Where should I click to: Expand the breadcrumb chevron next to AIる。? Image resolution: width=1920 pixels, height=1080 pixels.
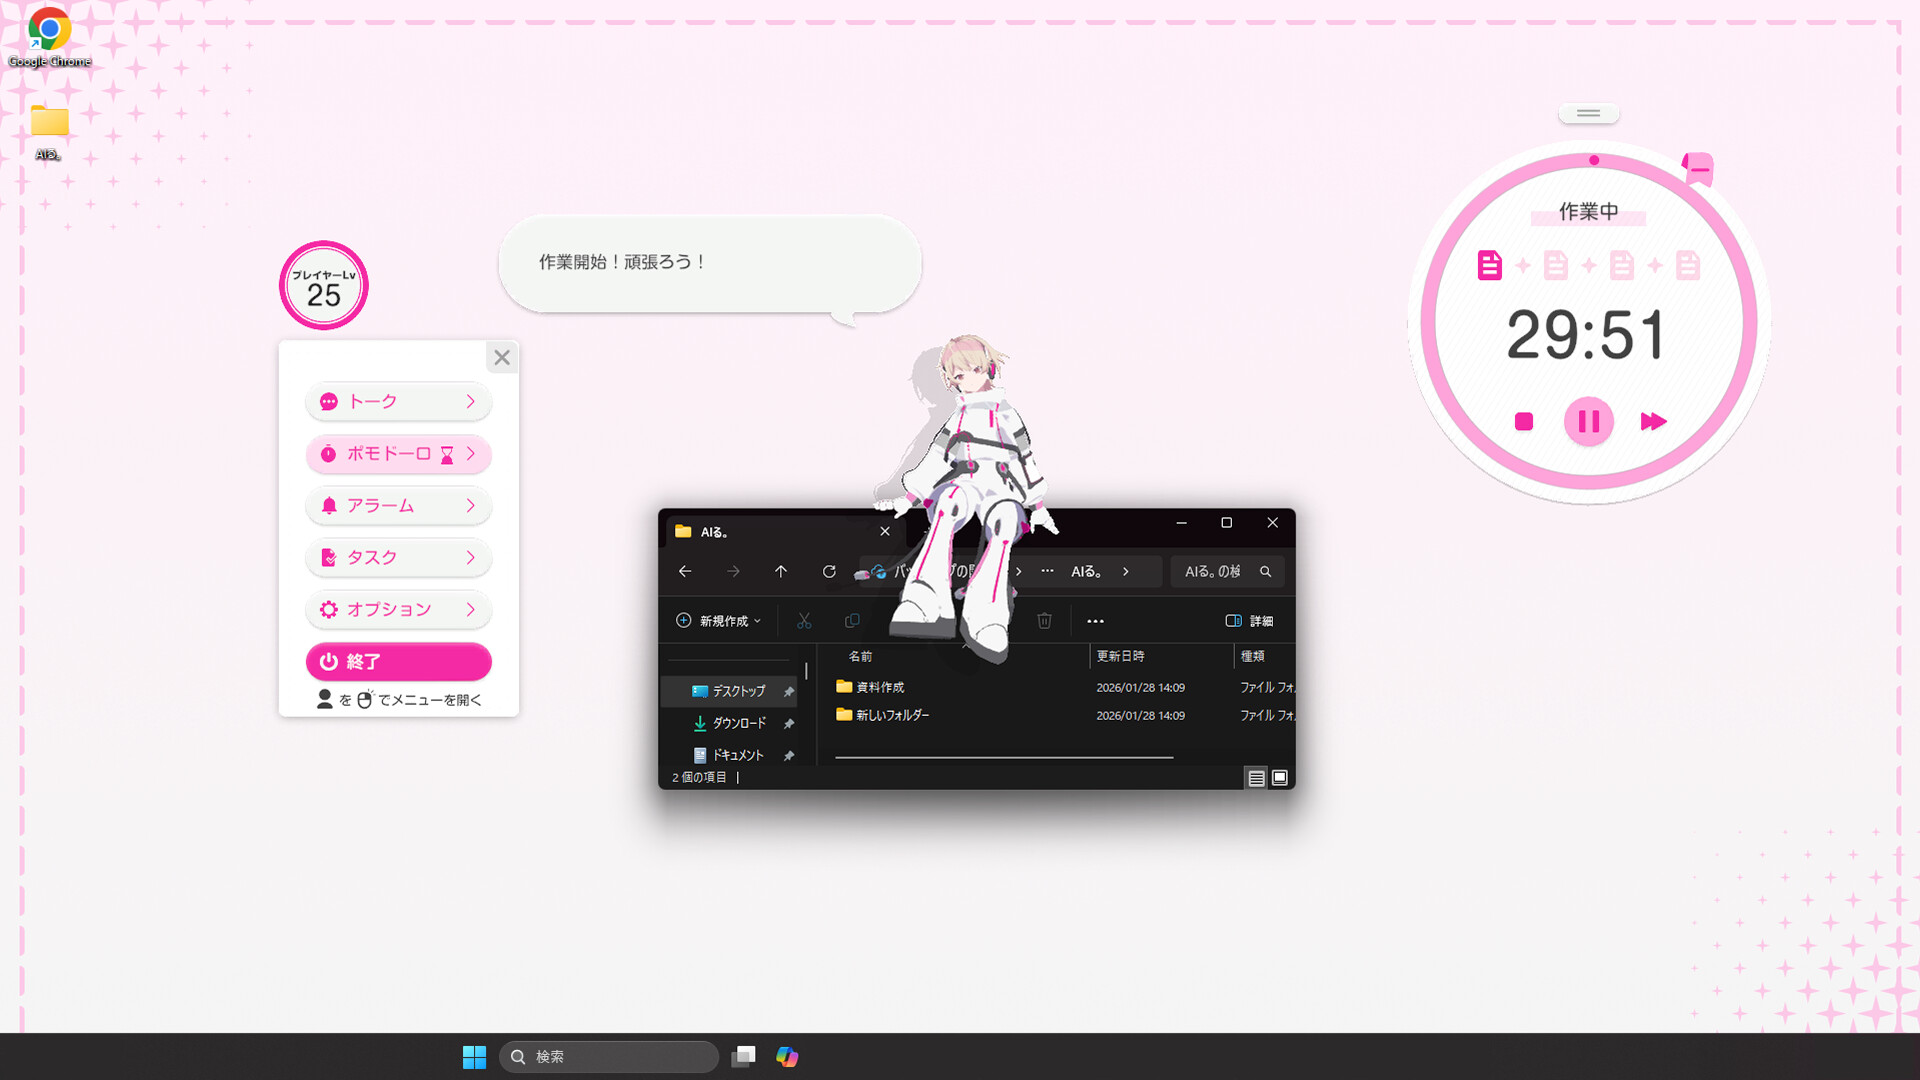pos(1125,571)
